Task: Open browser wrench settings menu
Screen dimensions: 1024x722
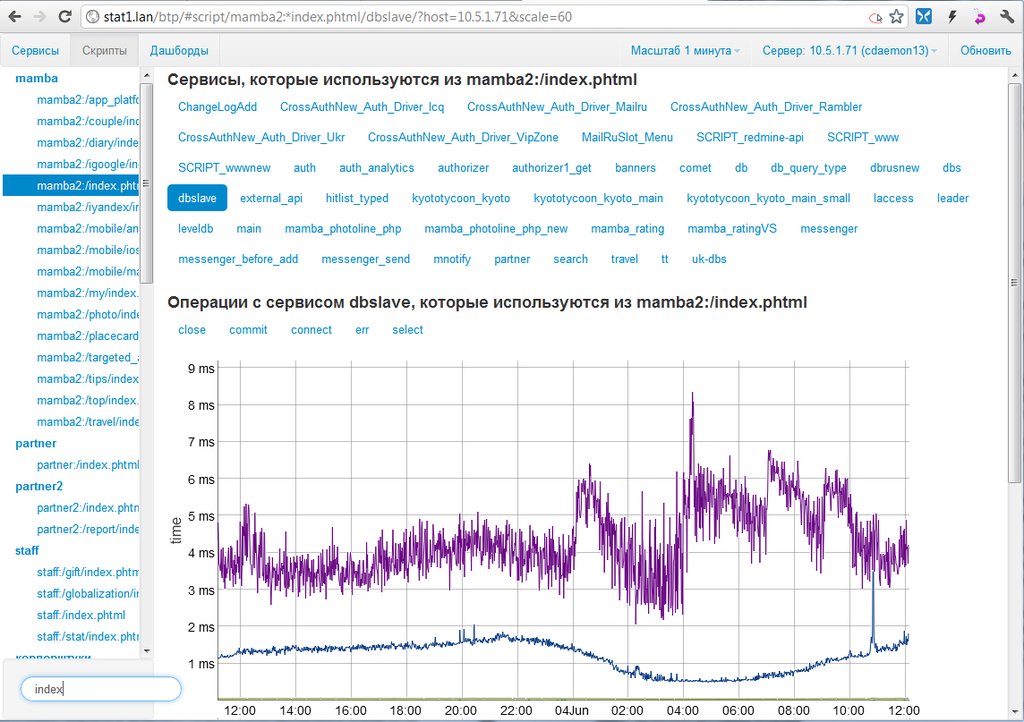Action: (x=1007, y=17)
